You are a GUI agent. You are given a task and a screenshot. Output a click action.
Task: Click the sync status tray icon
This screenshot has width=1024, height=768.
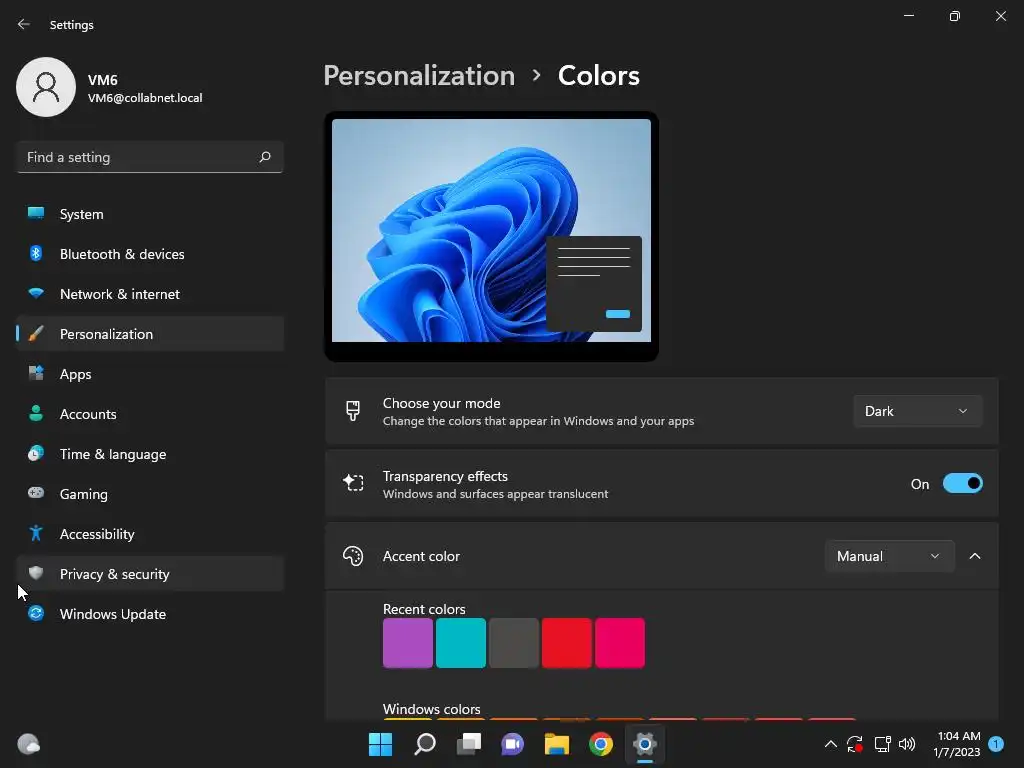(x=854, y=744)
